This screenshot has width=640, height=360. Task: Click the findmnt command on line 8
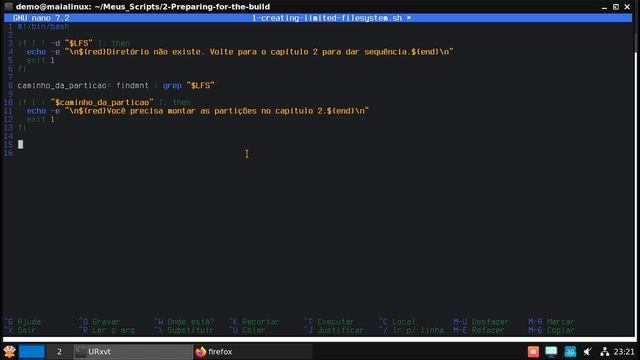[132, 85]
